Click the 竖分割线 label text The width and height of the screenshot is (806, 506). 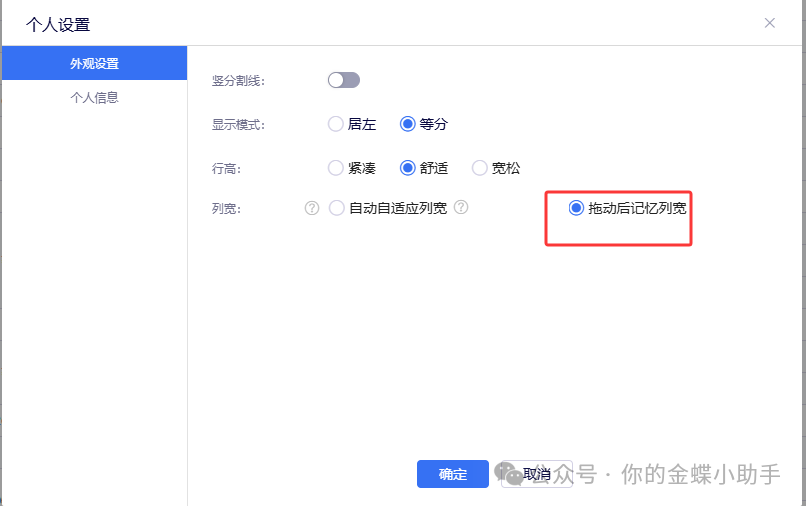tap(238, 81)
